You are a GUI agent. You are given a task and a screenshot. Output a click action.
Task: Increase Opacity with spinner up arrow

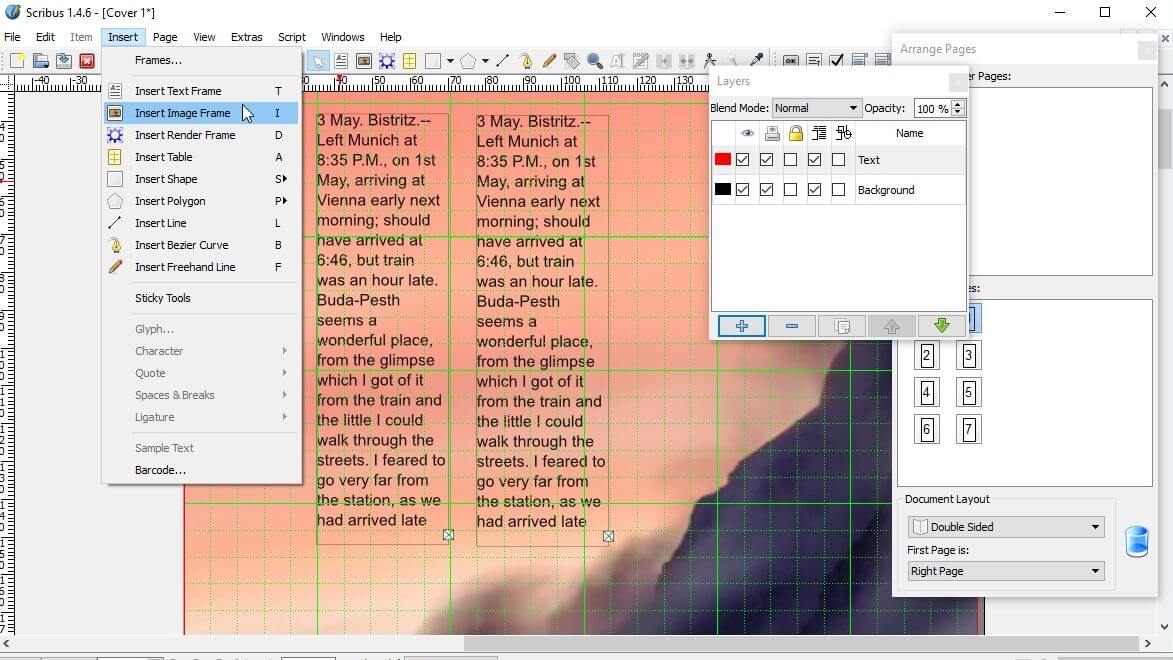click(x=958, y=103)
